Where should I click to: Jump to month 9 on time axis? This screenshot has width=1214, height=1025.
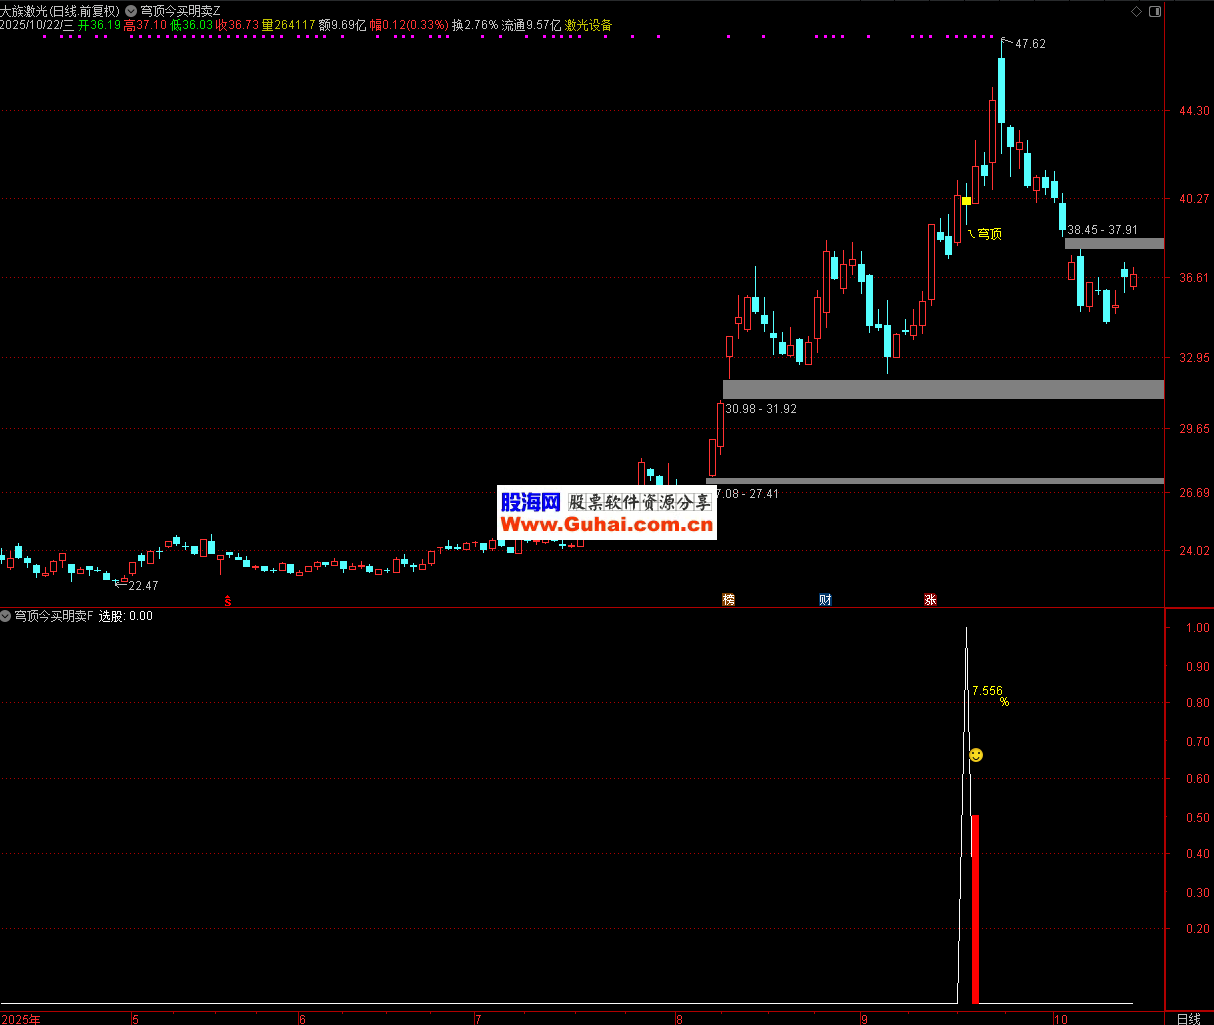coord(864,1019)
